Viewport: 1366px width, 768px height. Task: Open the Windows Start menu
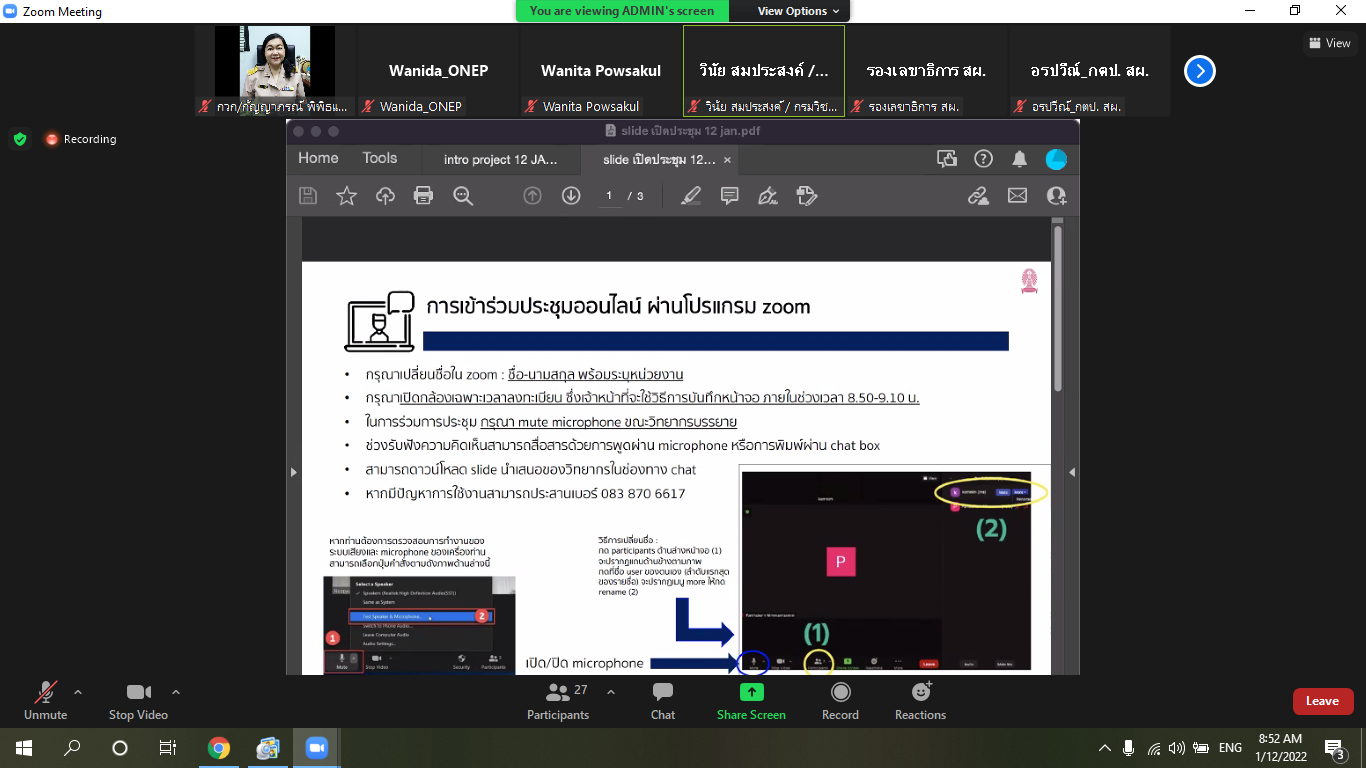(x=24, y=748)
